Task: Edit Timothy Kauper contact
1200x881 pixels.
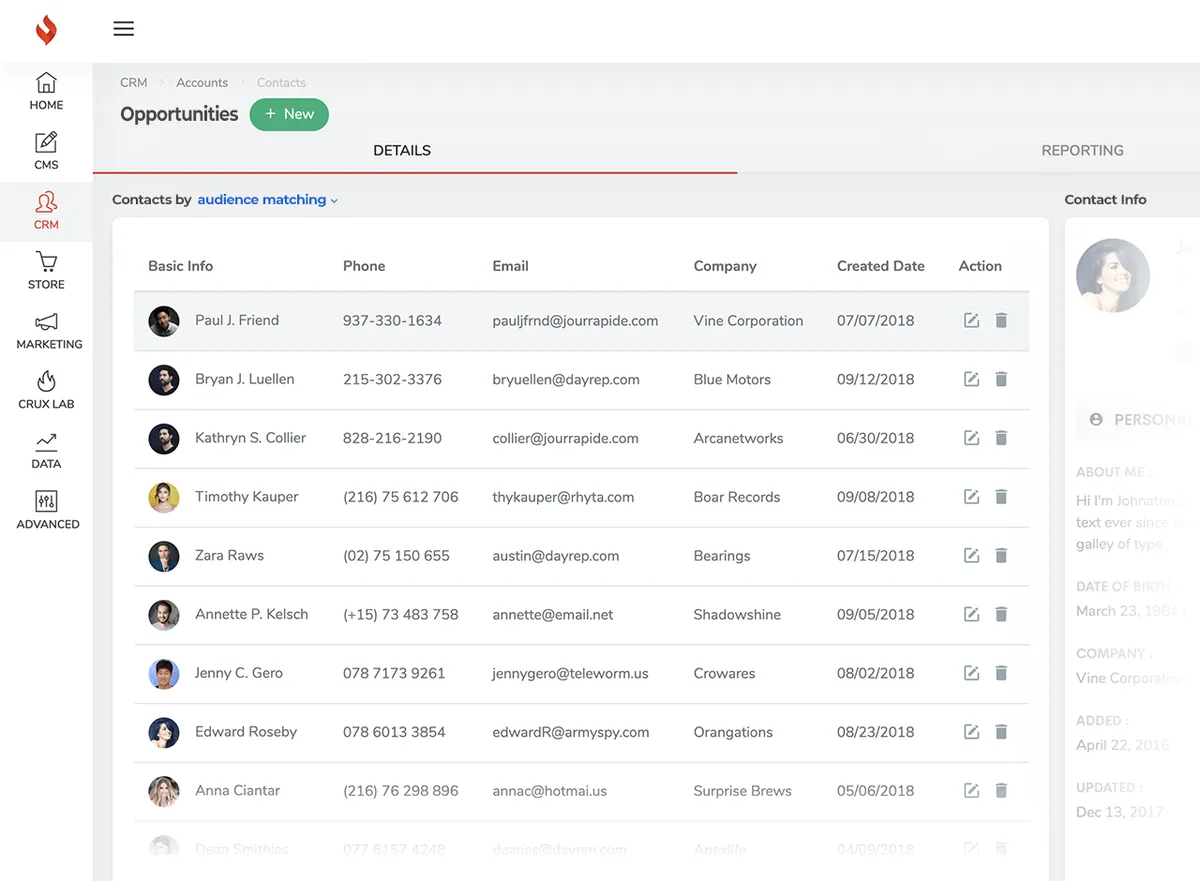Action: 971,496
